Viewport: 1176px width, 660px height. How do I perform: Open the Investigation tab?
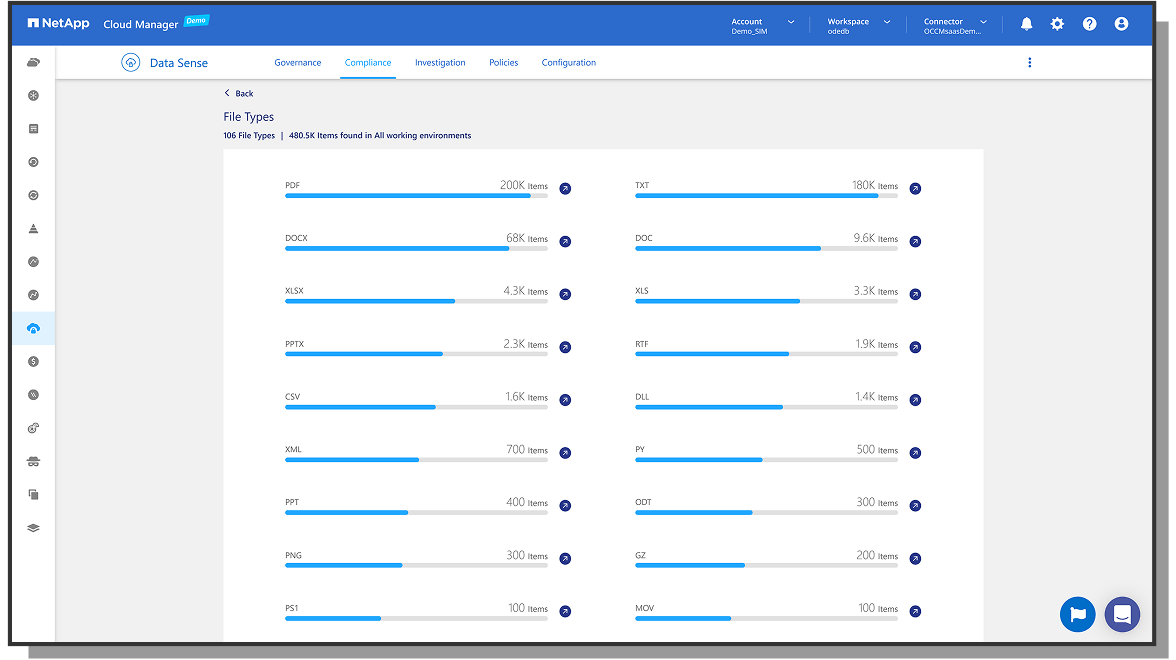click(x=440, y=62)
